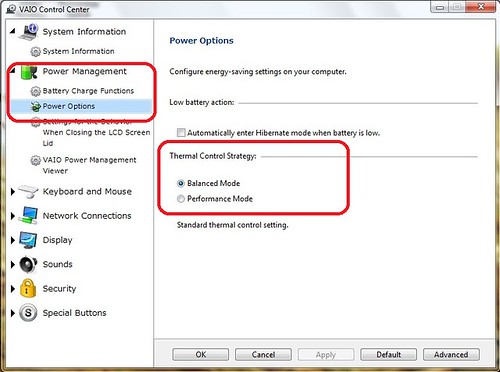Click the OK button

click(x=201, y=354)
